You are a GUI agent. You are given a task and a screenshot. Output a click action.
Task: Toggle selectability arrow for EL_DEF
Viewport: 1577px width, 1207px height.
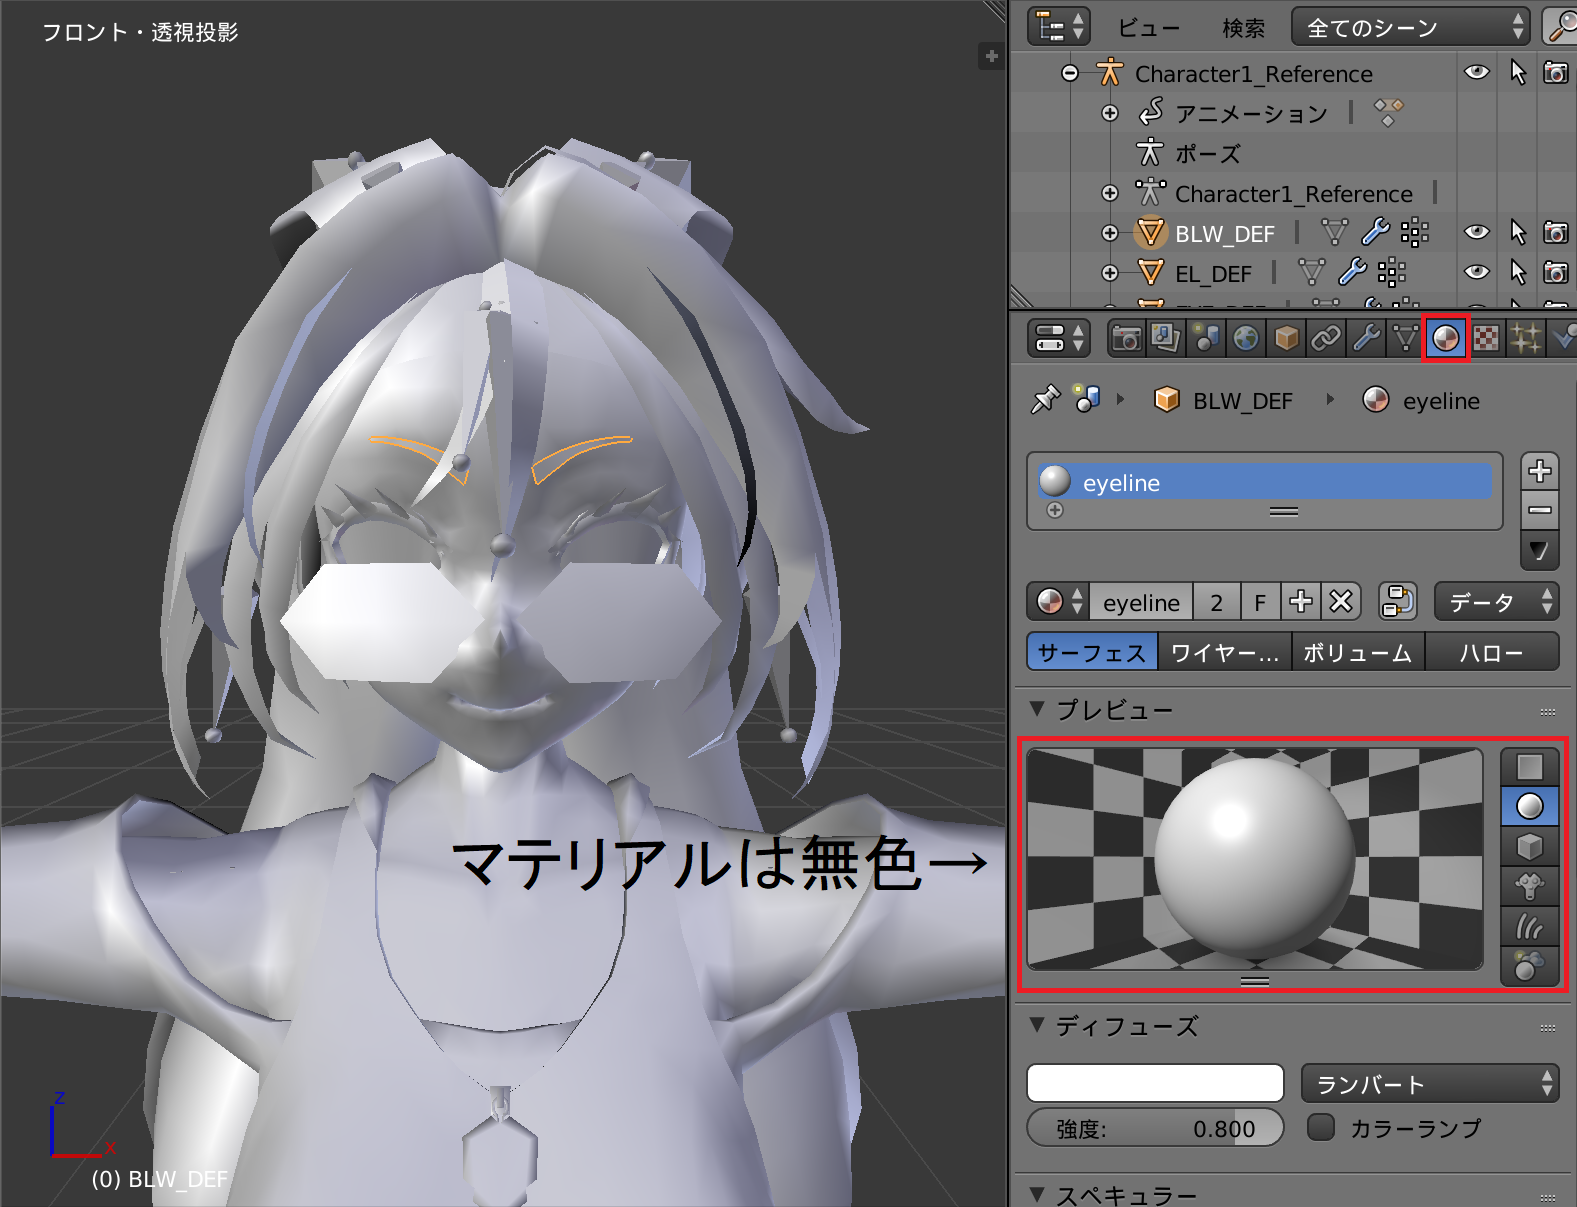[x=1518, y=272]
